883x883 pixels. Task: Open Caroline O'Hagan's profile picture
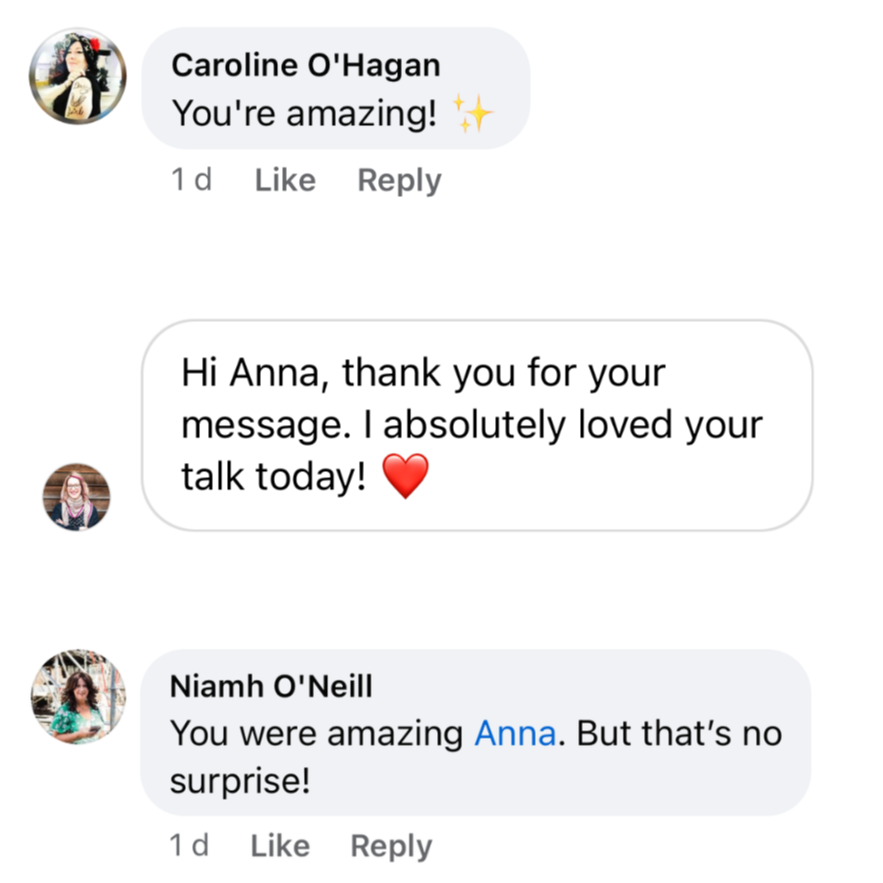tap(78, 76)
